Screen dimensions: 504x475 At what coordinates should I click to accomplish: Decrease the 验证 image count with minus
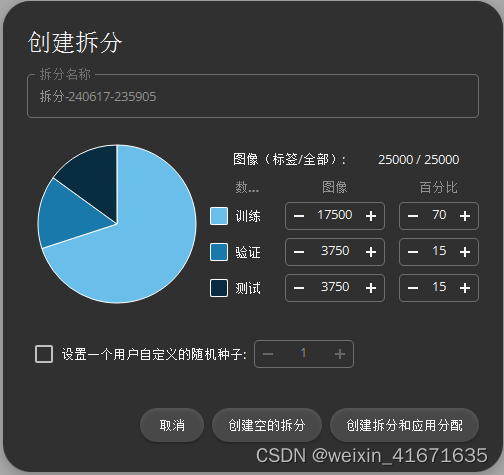tap(299, 252)
